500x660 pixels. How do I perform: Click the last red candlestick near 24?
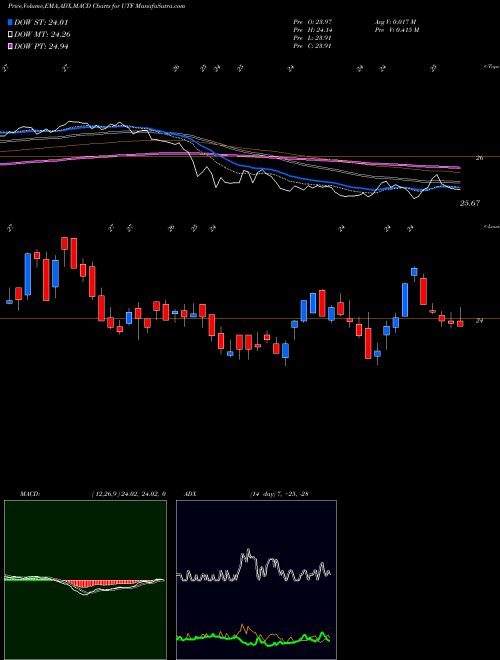point(460,323)
